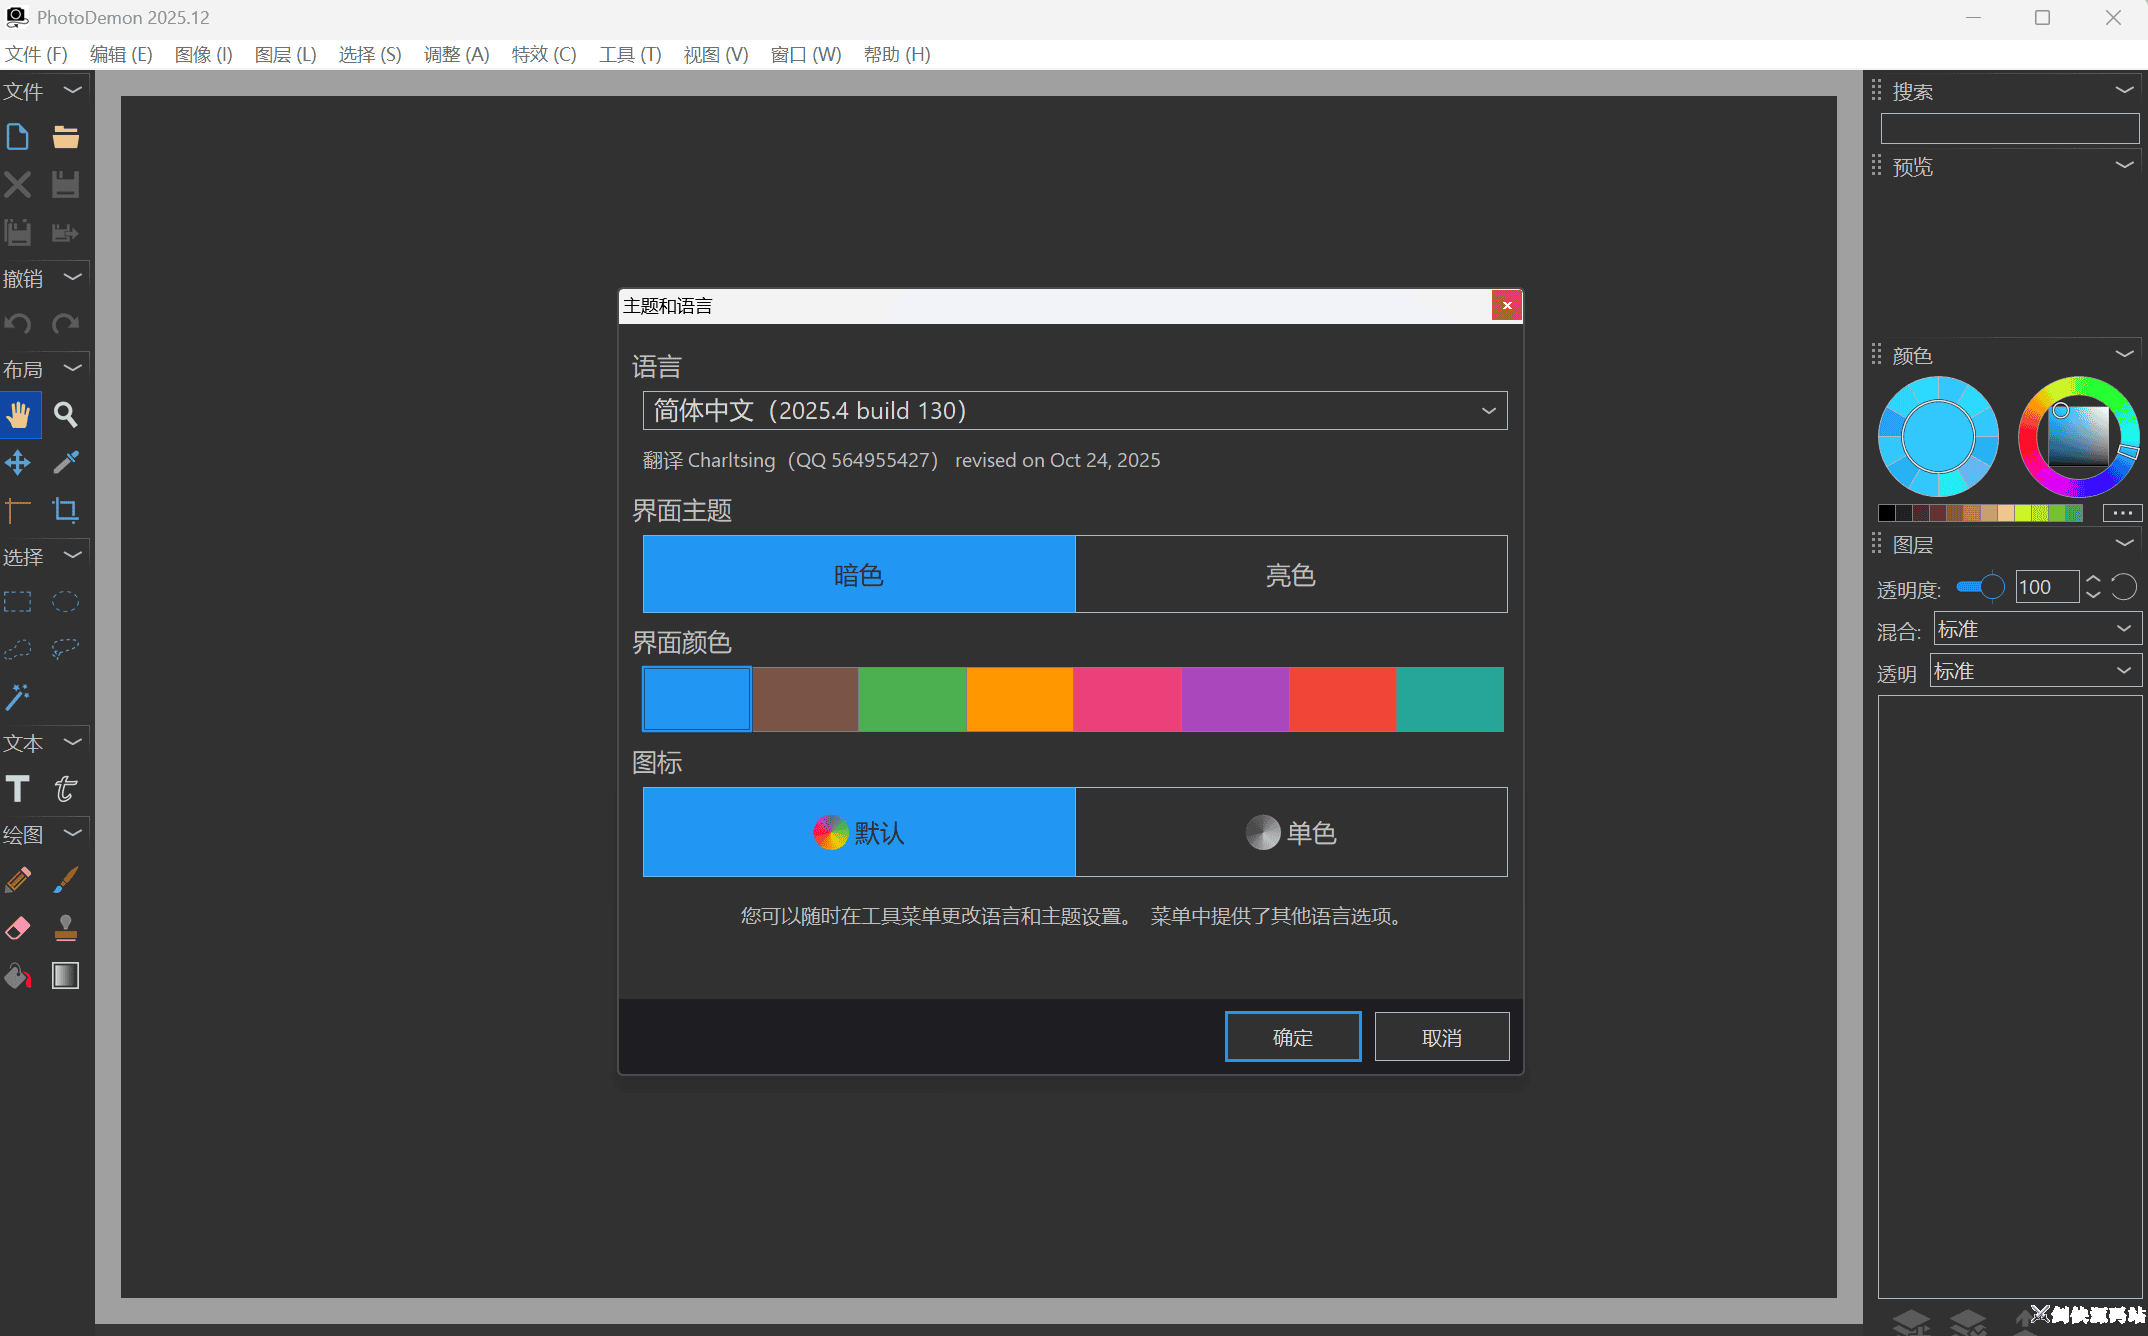Open the palette options ellipsis button
This screenshot has width=2148, height=1336.
pyautogui.click(x=2122, y=513)
